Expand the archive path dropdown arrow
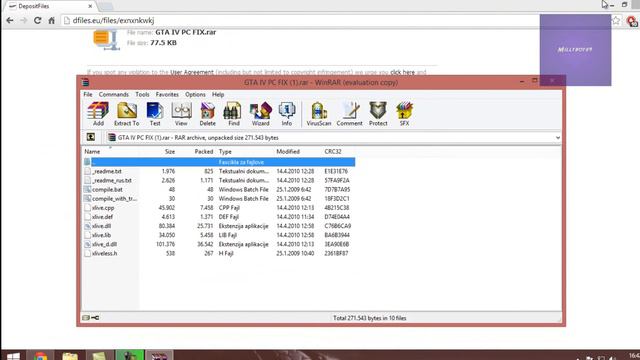 pos(558,138)
